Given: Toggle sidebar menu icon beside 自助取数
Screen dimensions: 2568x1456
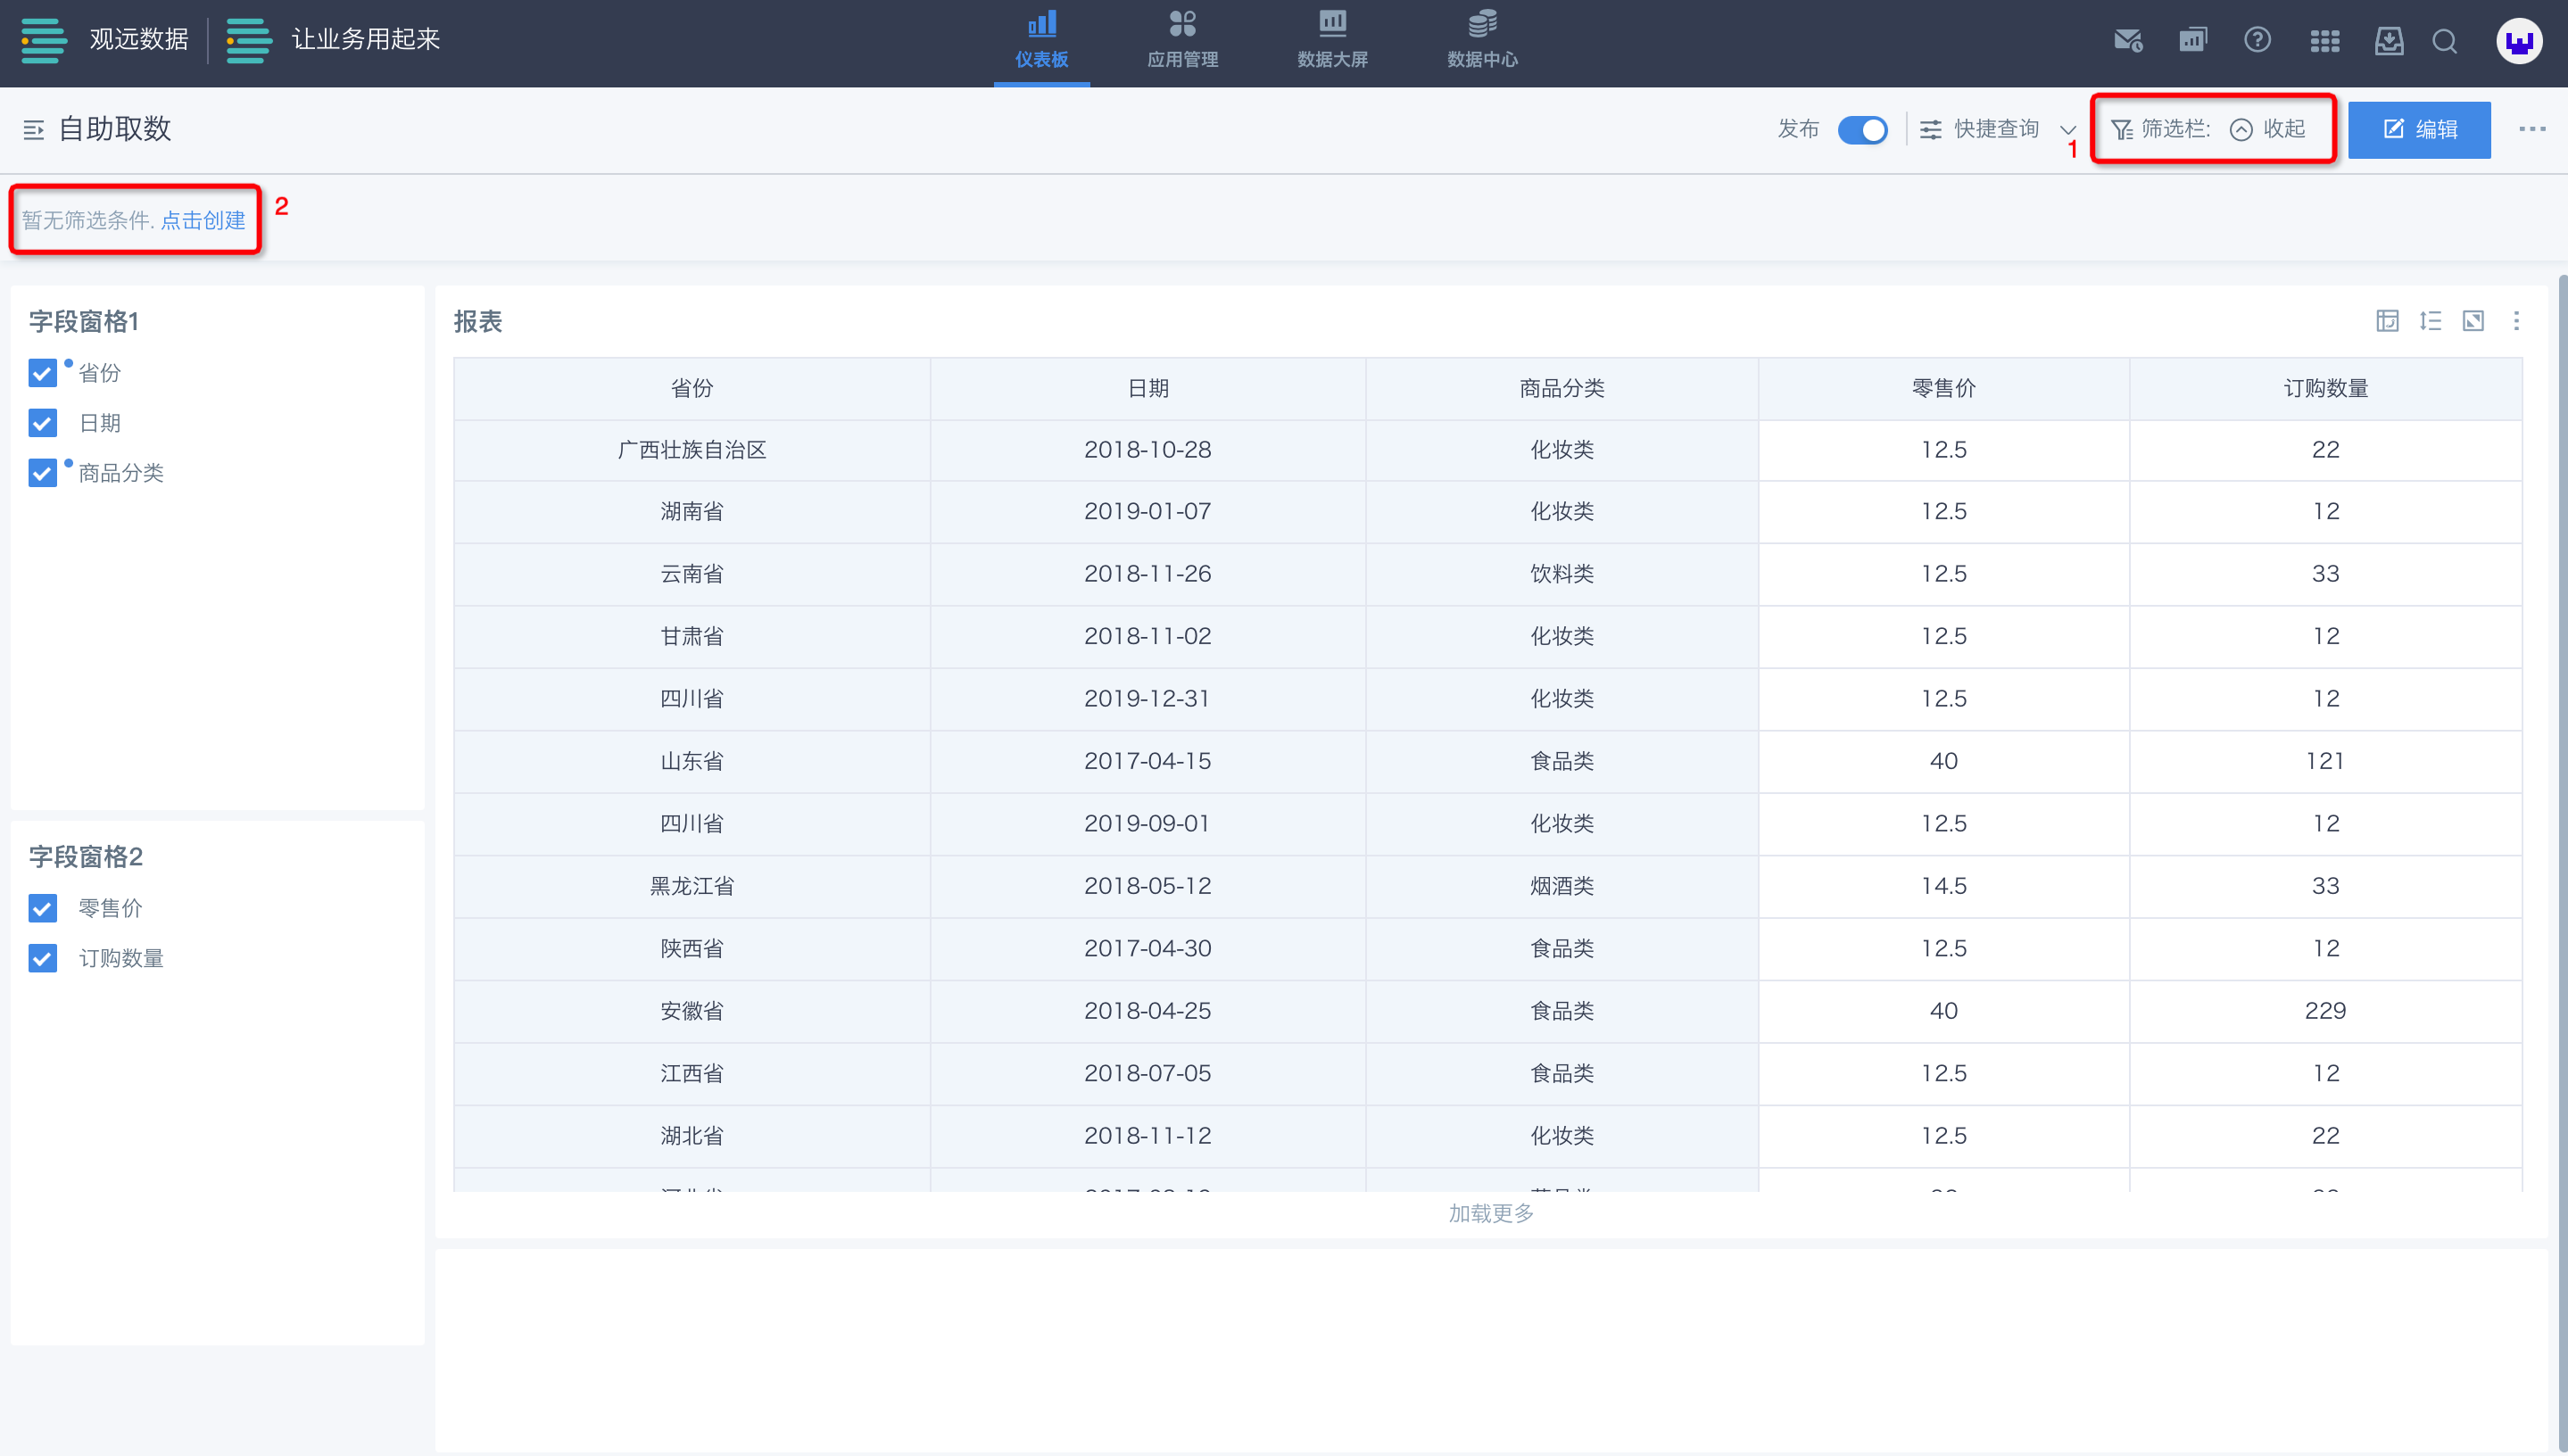Looking at the screenshot, I should tap(34, 130).
